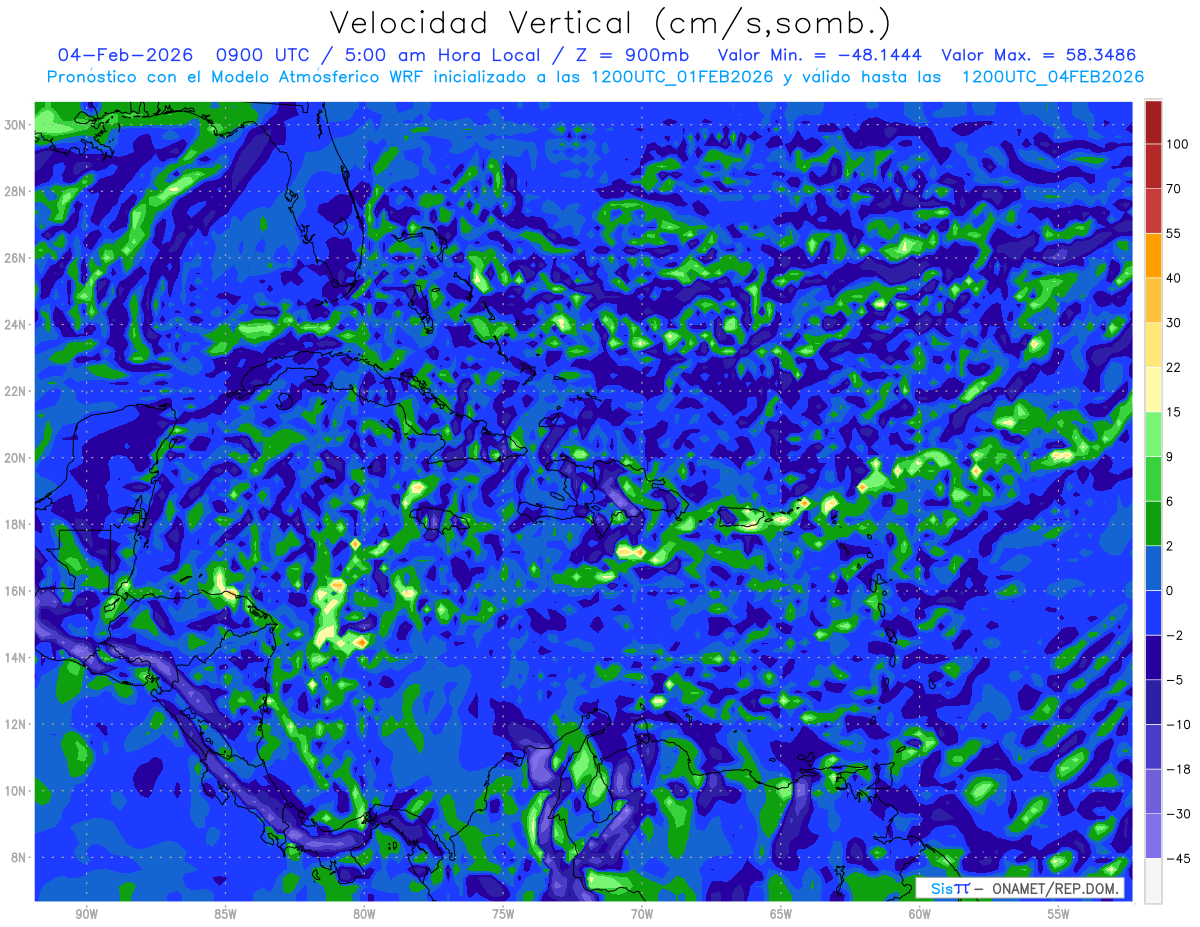The image size is (1200, 927).
Task: Pick the light green swatch between 9 and 15
Action: click(x=1153, y=434)
